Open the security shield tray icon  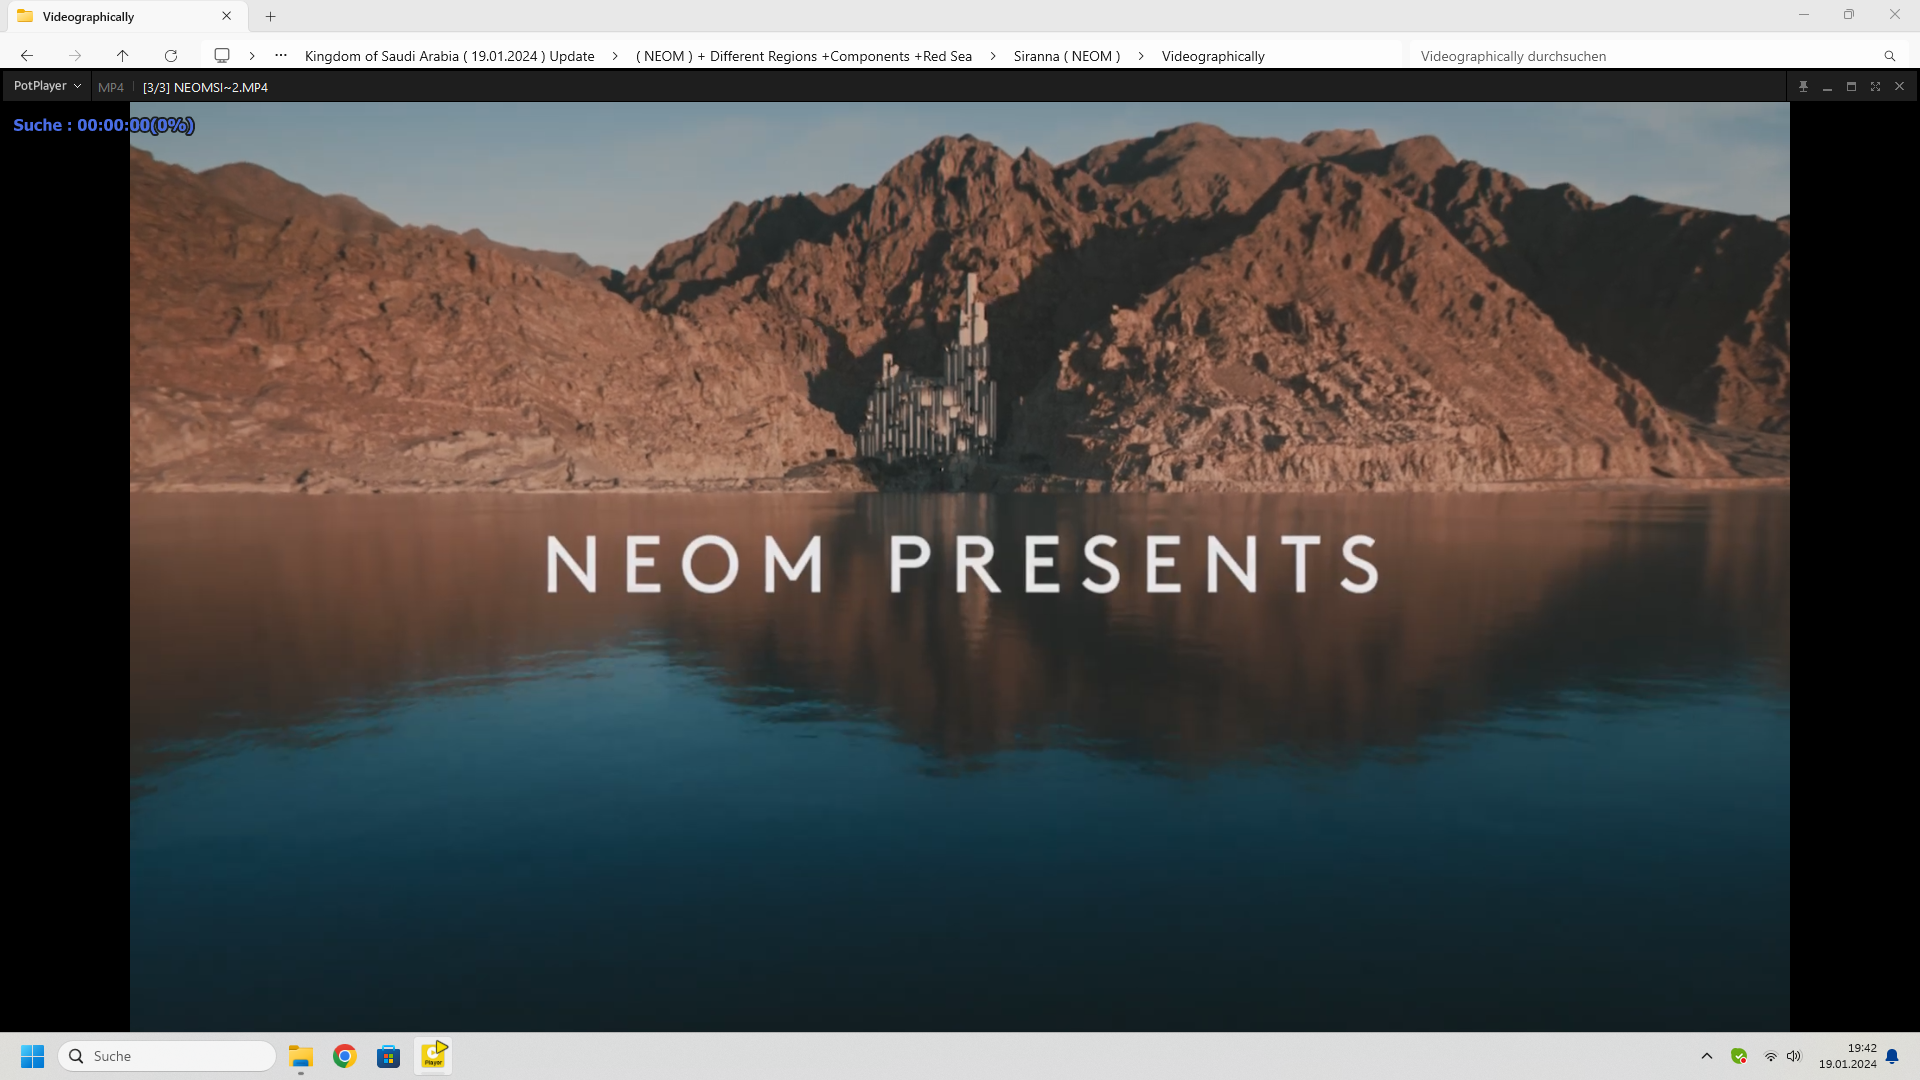(x=1739, y=1056)
